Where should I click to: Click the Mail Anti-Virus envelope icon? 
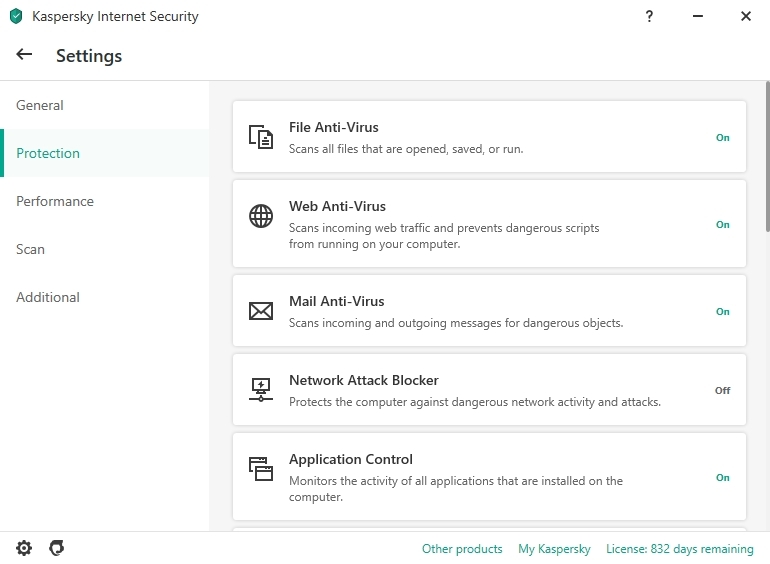[261, 311]
